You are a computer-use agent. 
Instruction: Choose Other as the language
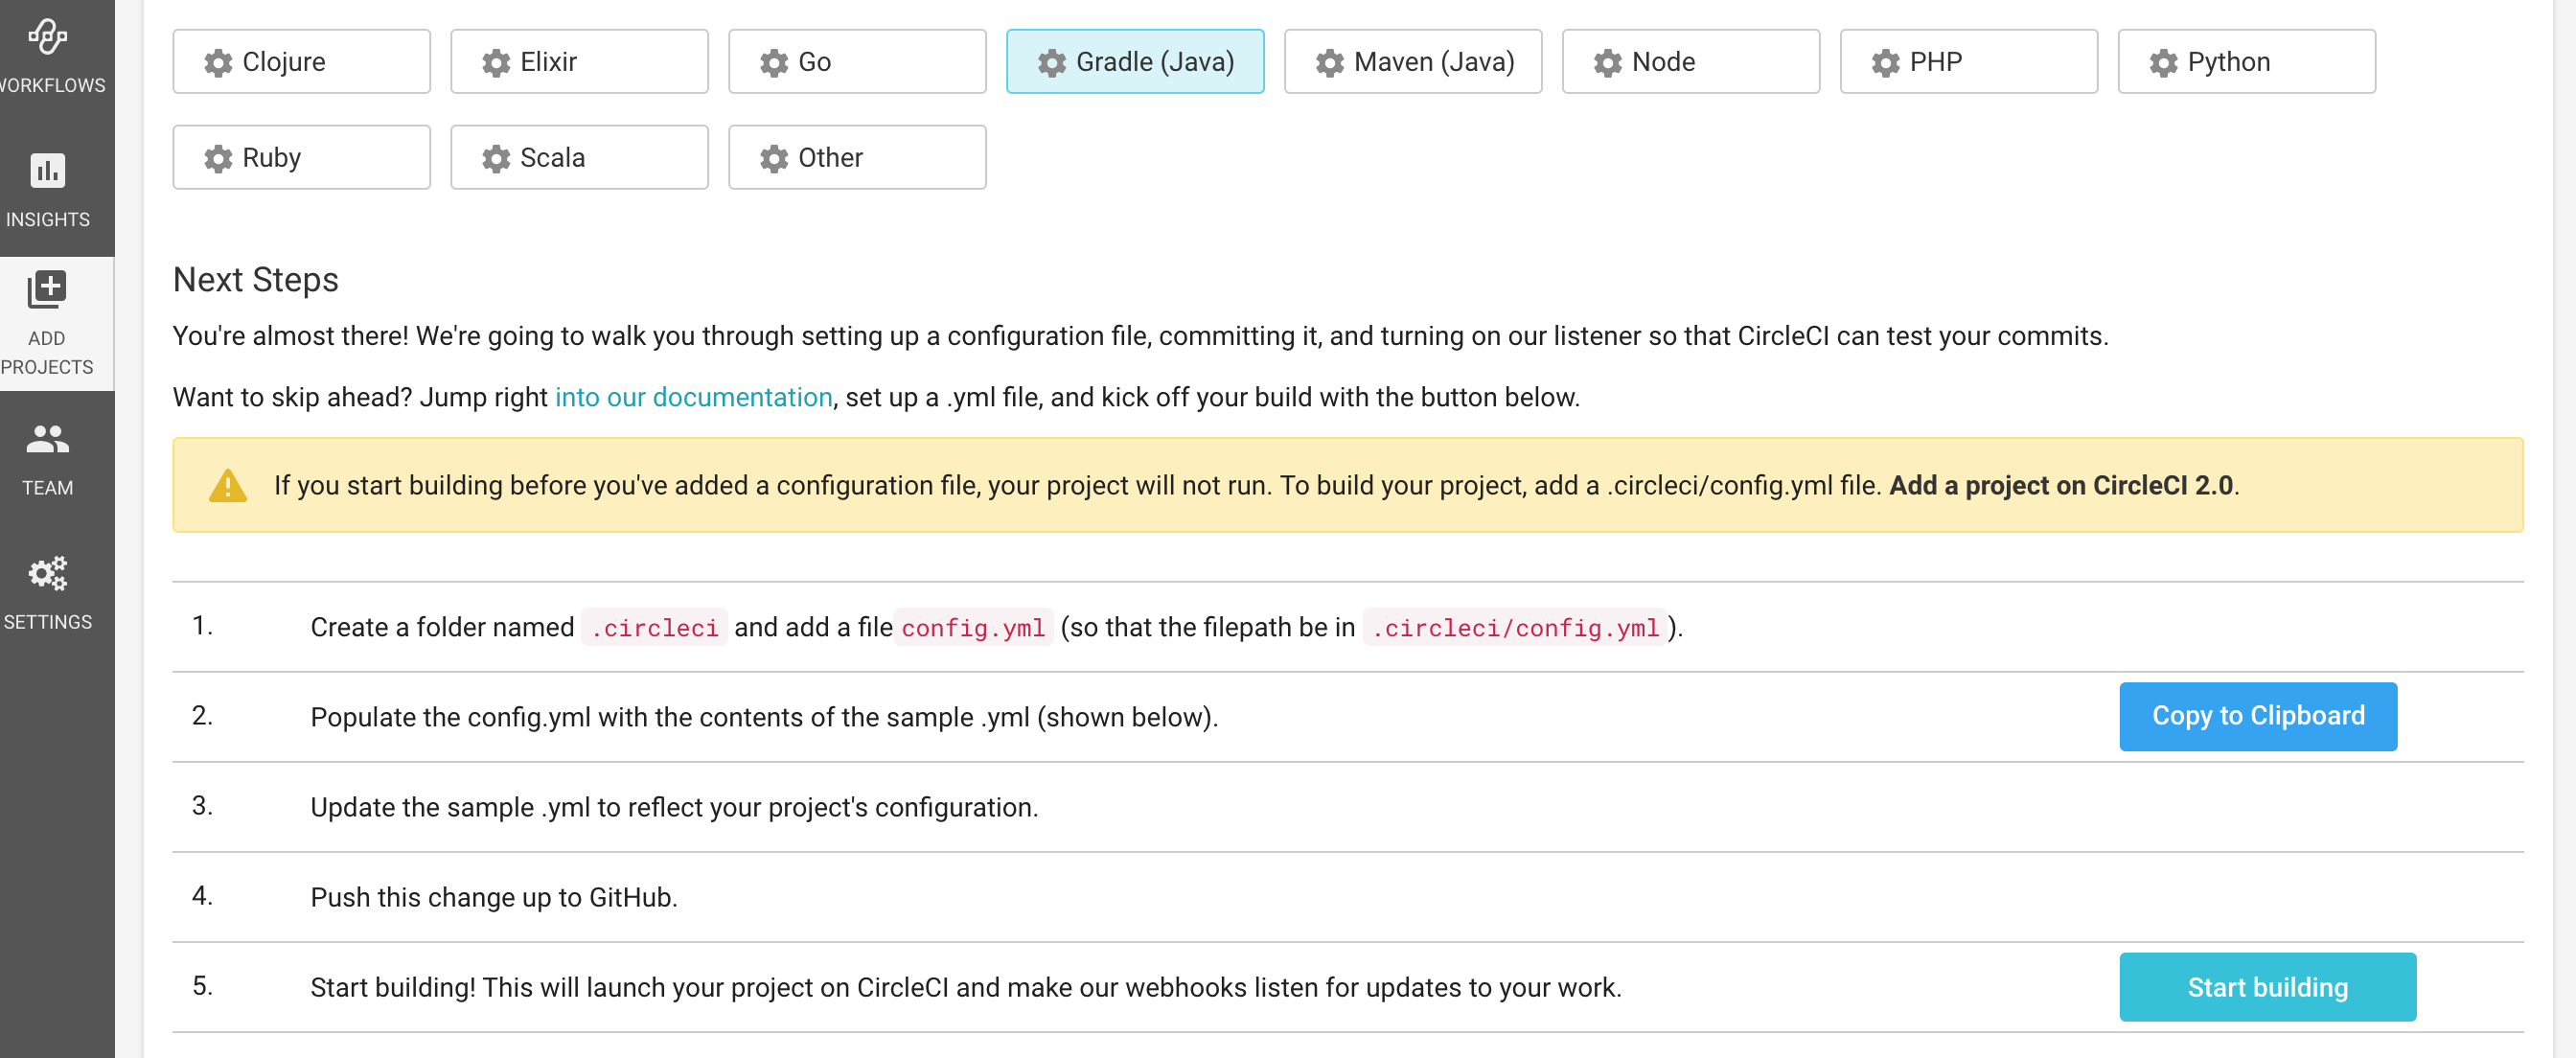(x=857, y=158)
